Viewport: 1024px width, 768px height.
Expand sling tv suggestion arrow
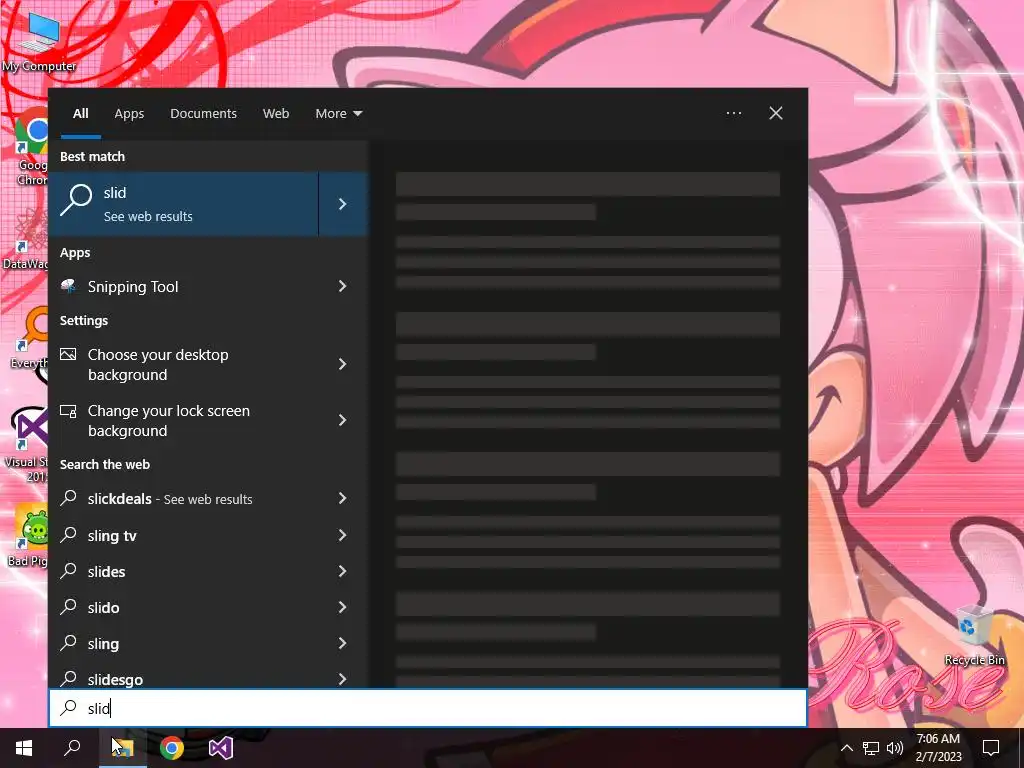[x=343, y=535]
